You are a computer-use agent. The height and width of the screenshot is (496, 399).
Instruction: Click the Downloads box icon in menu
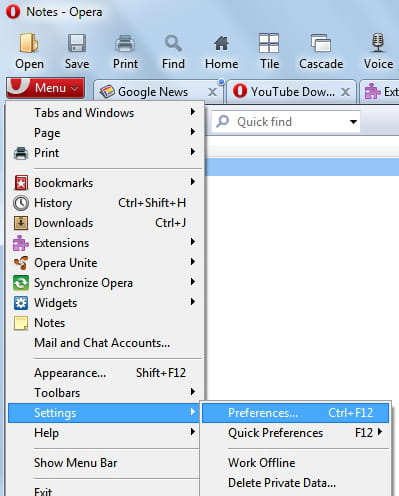[x=21, y=223]
